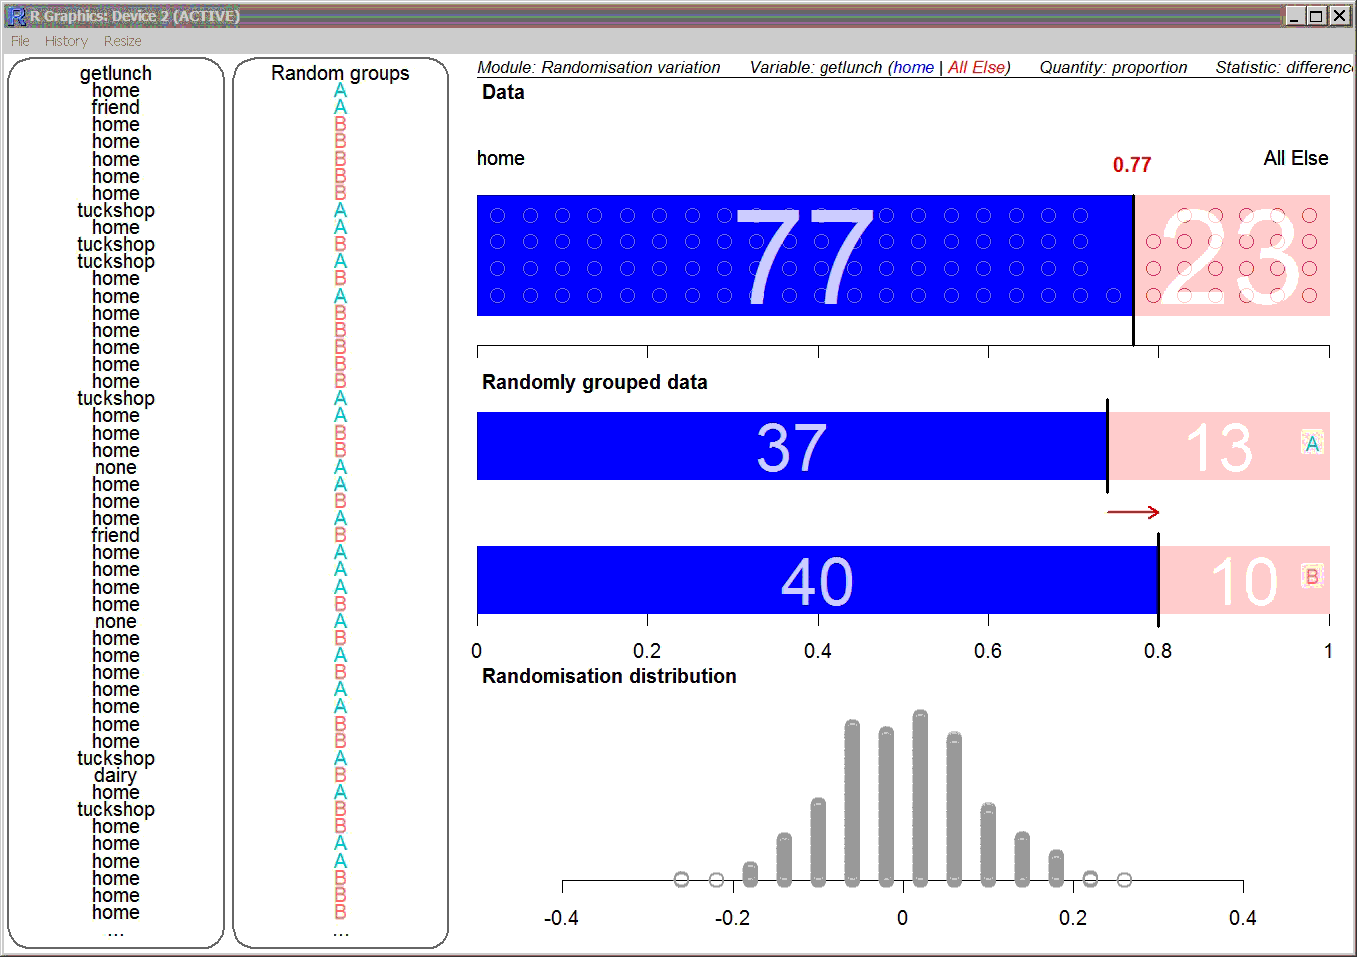Open the File menu
This screenshot has width=1357, height=957.
(x=20, y=41)
